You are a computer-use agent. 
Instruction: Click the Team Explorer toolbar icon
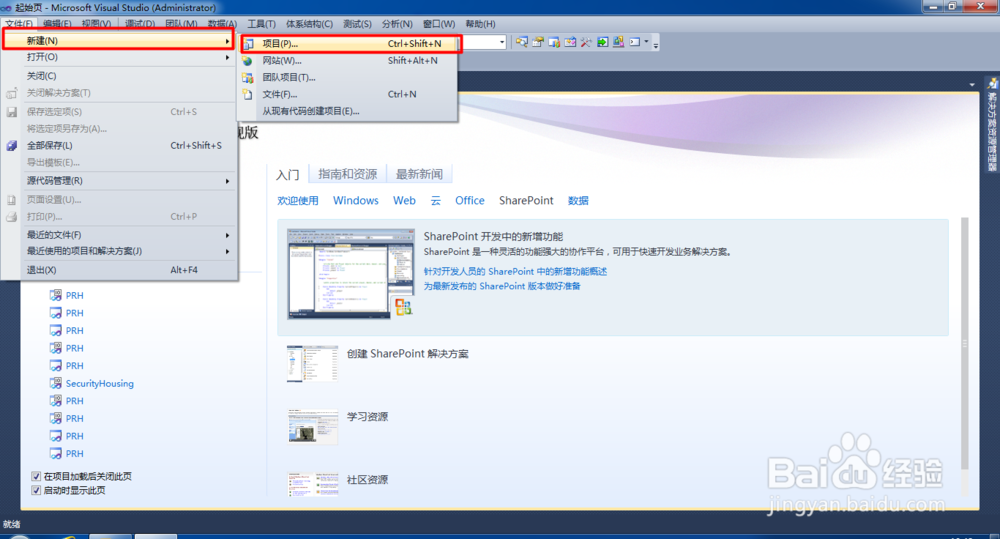570,42
